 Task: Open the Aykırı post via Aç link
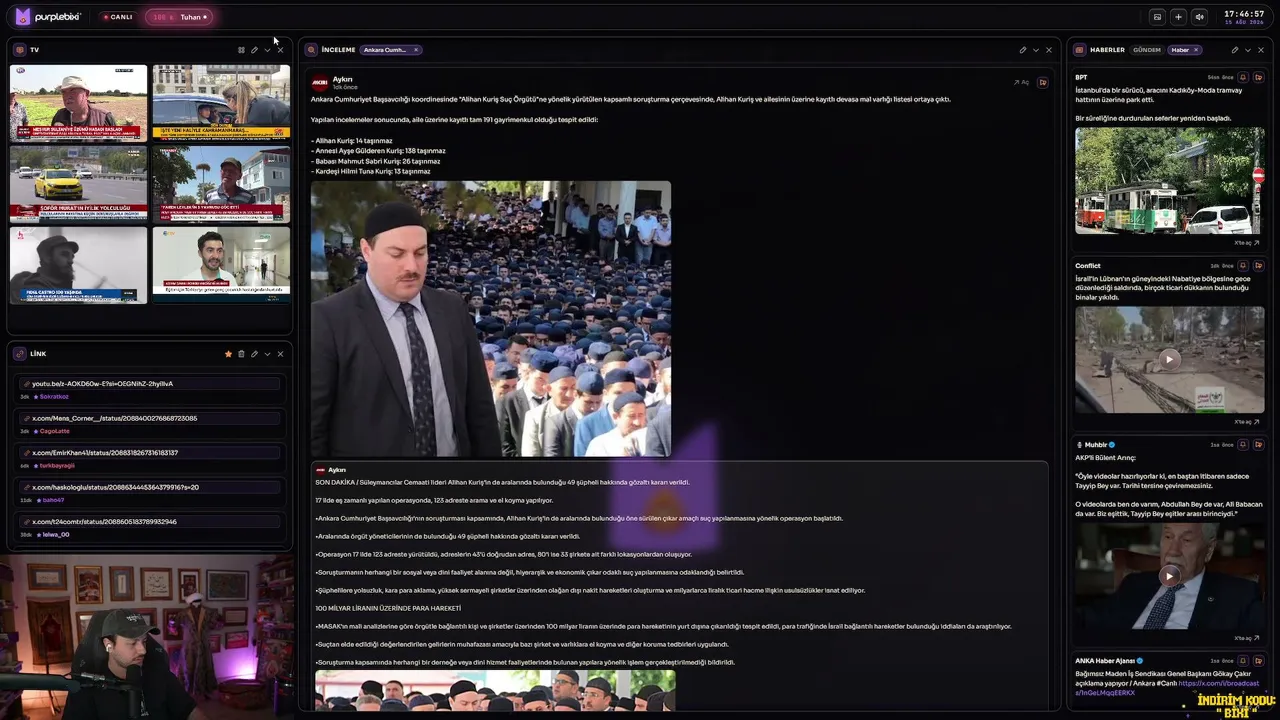1021,82
